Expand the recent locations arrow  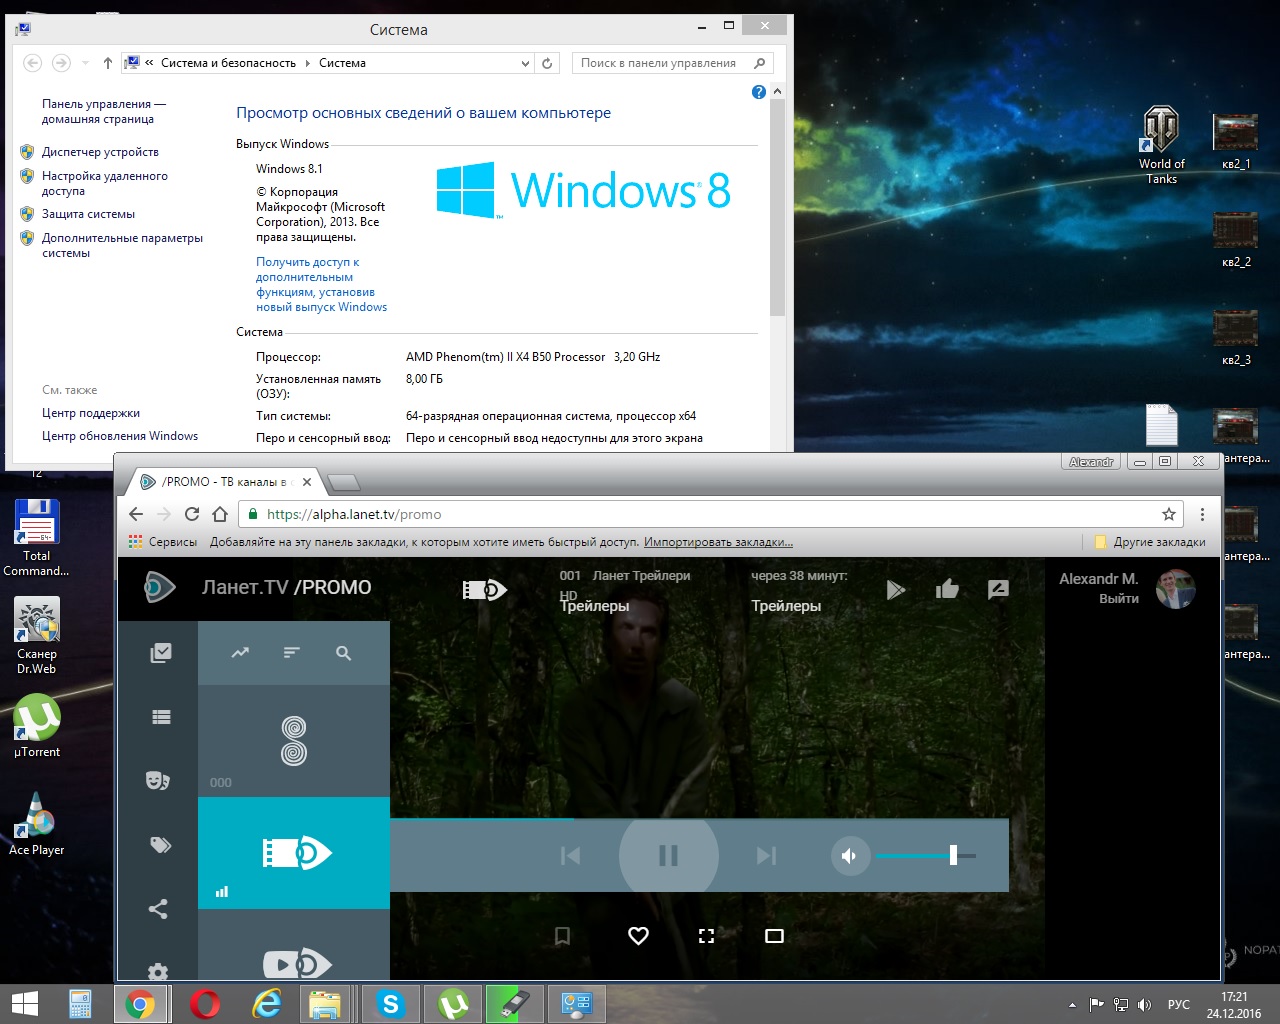click(x=85, y=63)
